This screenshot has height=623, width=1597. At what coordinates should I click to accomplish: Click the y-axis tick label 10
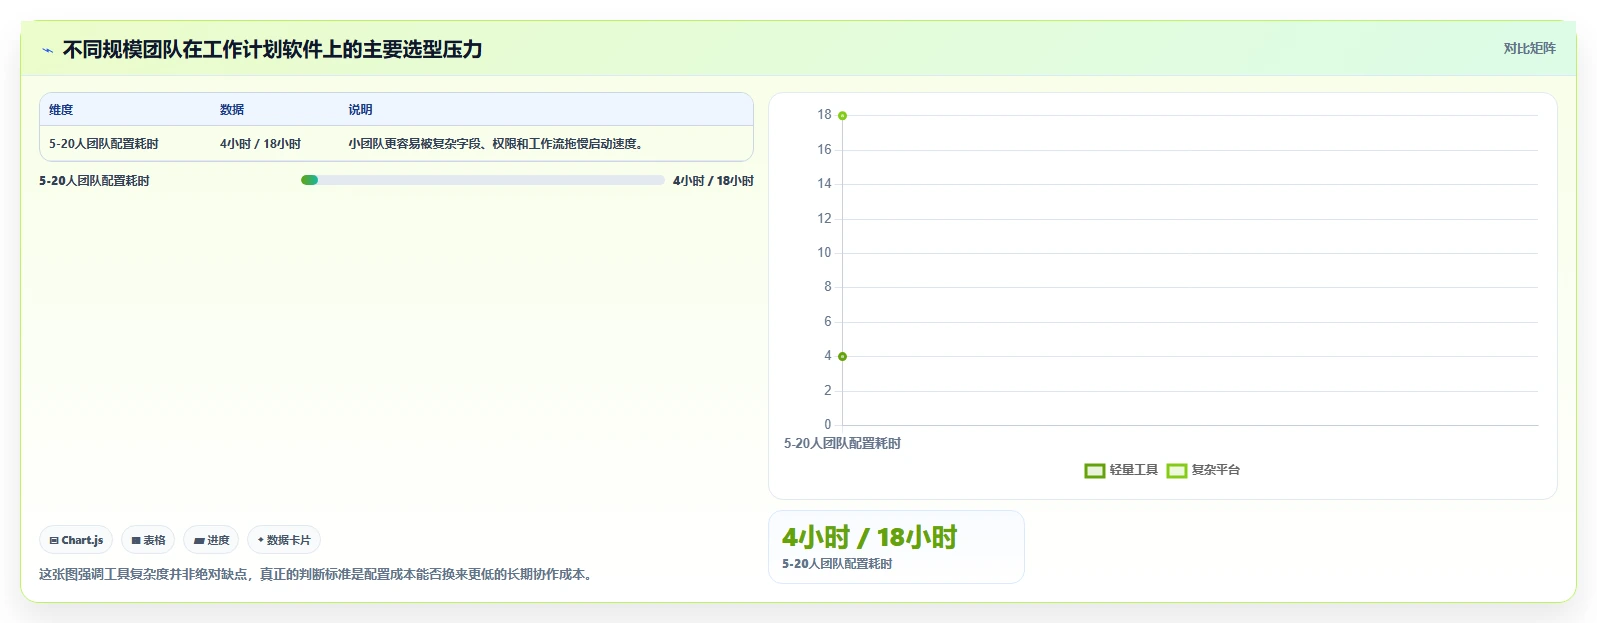(824, 253)
